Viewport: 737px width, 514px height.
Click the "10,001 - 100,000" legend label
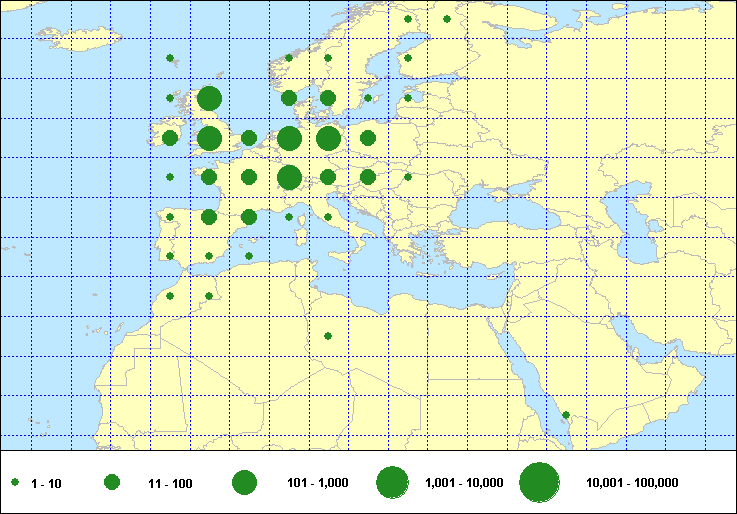coord(632,484)
